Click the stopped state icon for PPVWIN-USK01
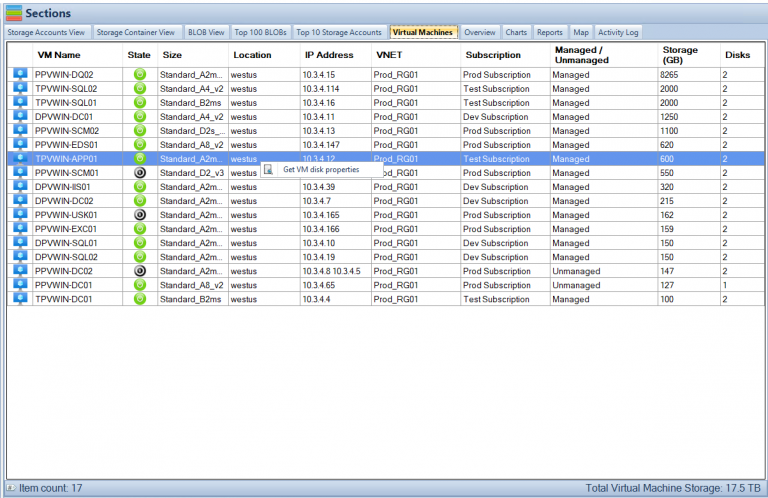The height and width of the screenshot is (498, 768). [140, 215]
